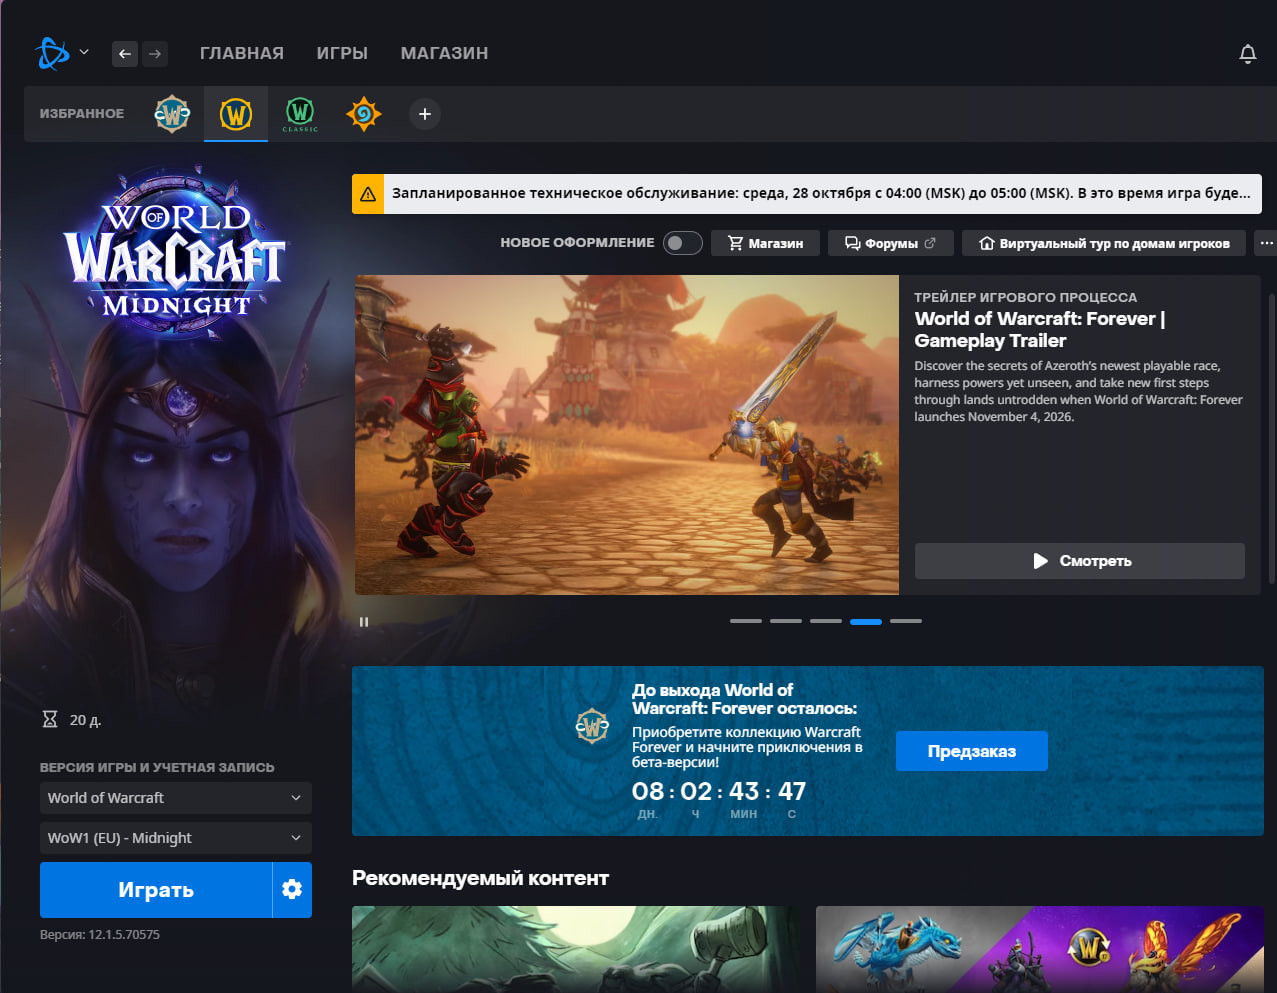The image size is (1277, 993).
Task: Open the Форумы external link
Action: tap(890, 243)
